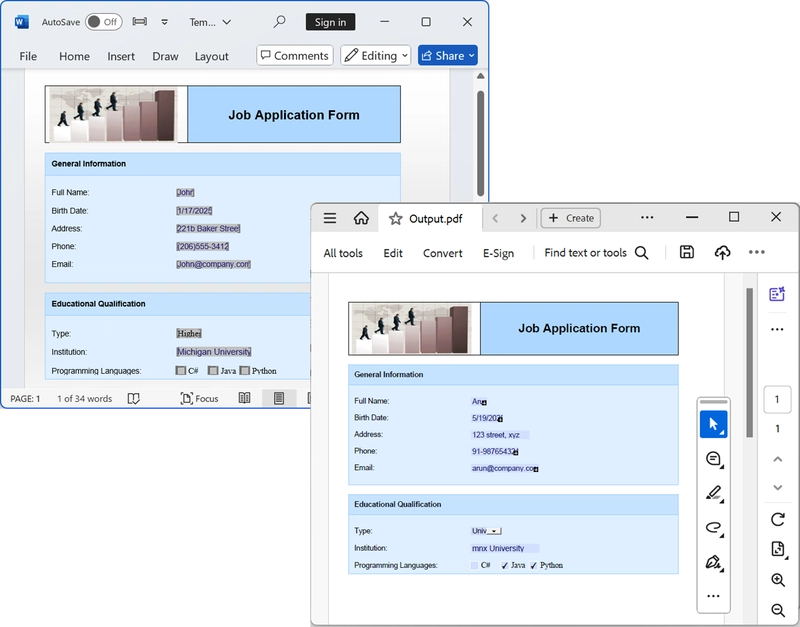Select the fill and sign pen tool in Acrobat

[x=713, y=562]
